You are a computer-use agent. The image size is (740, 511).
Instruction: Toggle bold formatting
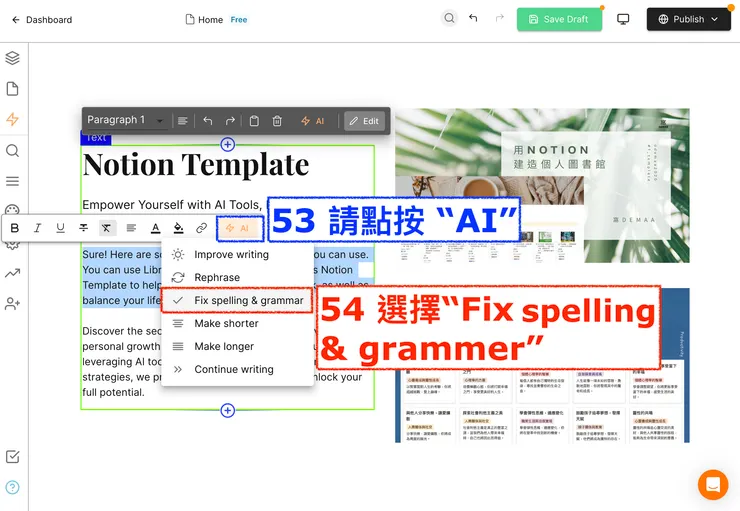click(15, 228)
